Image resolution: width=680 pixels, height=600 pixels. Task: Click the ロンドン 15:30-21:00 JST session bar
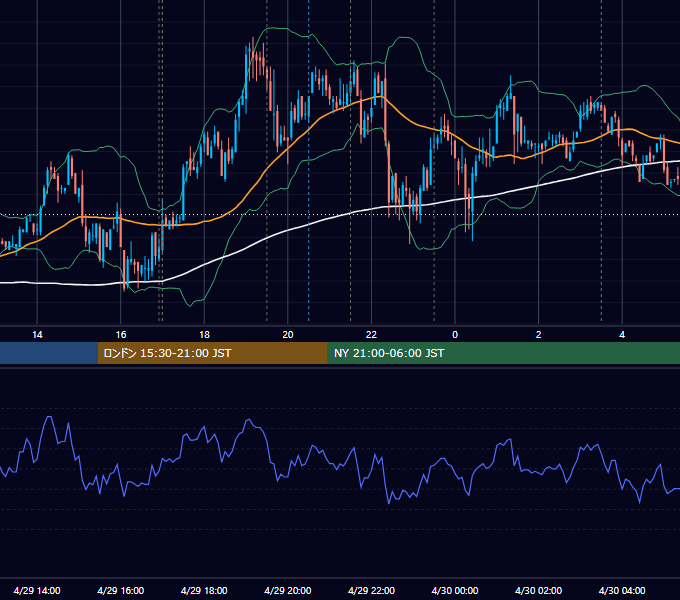212,353
